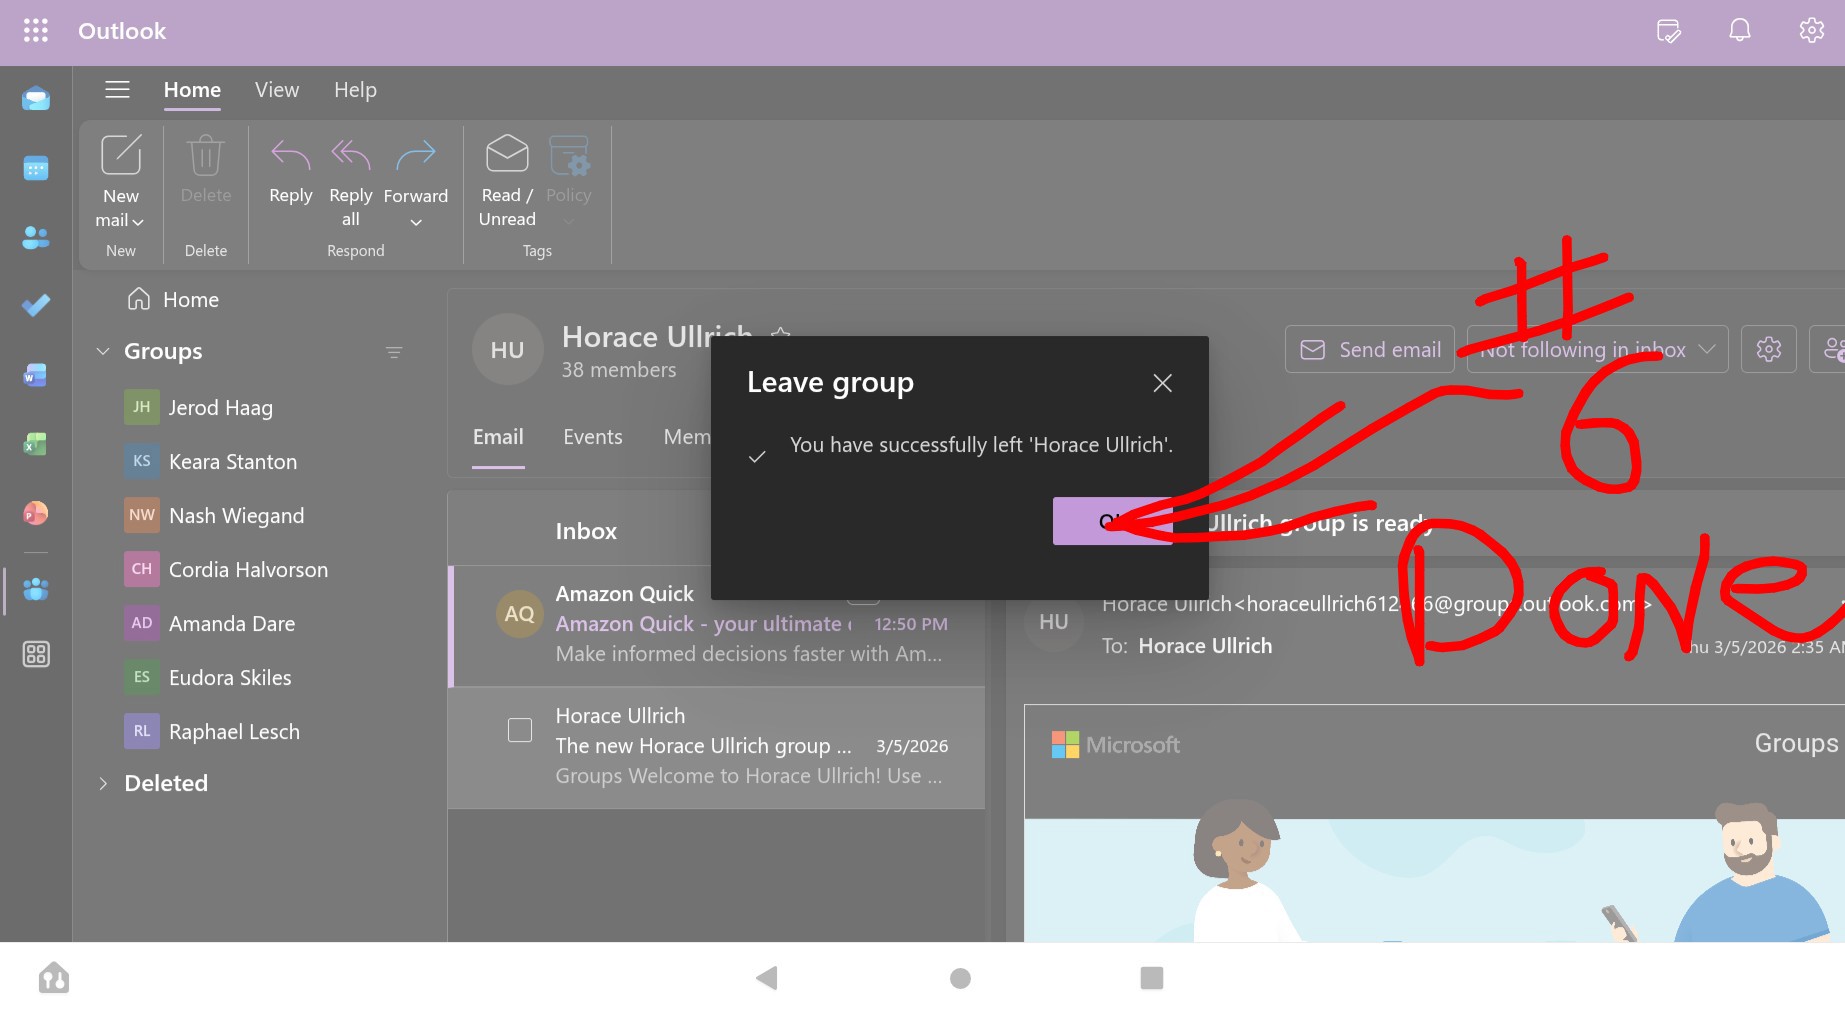Select the group Email tab
1845x1014 pixels.
click(x=498, y=437)
